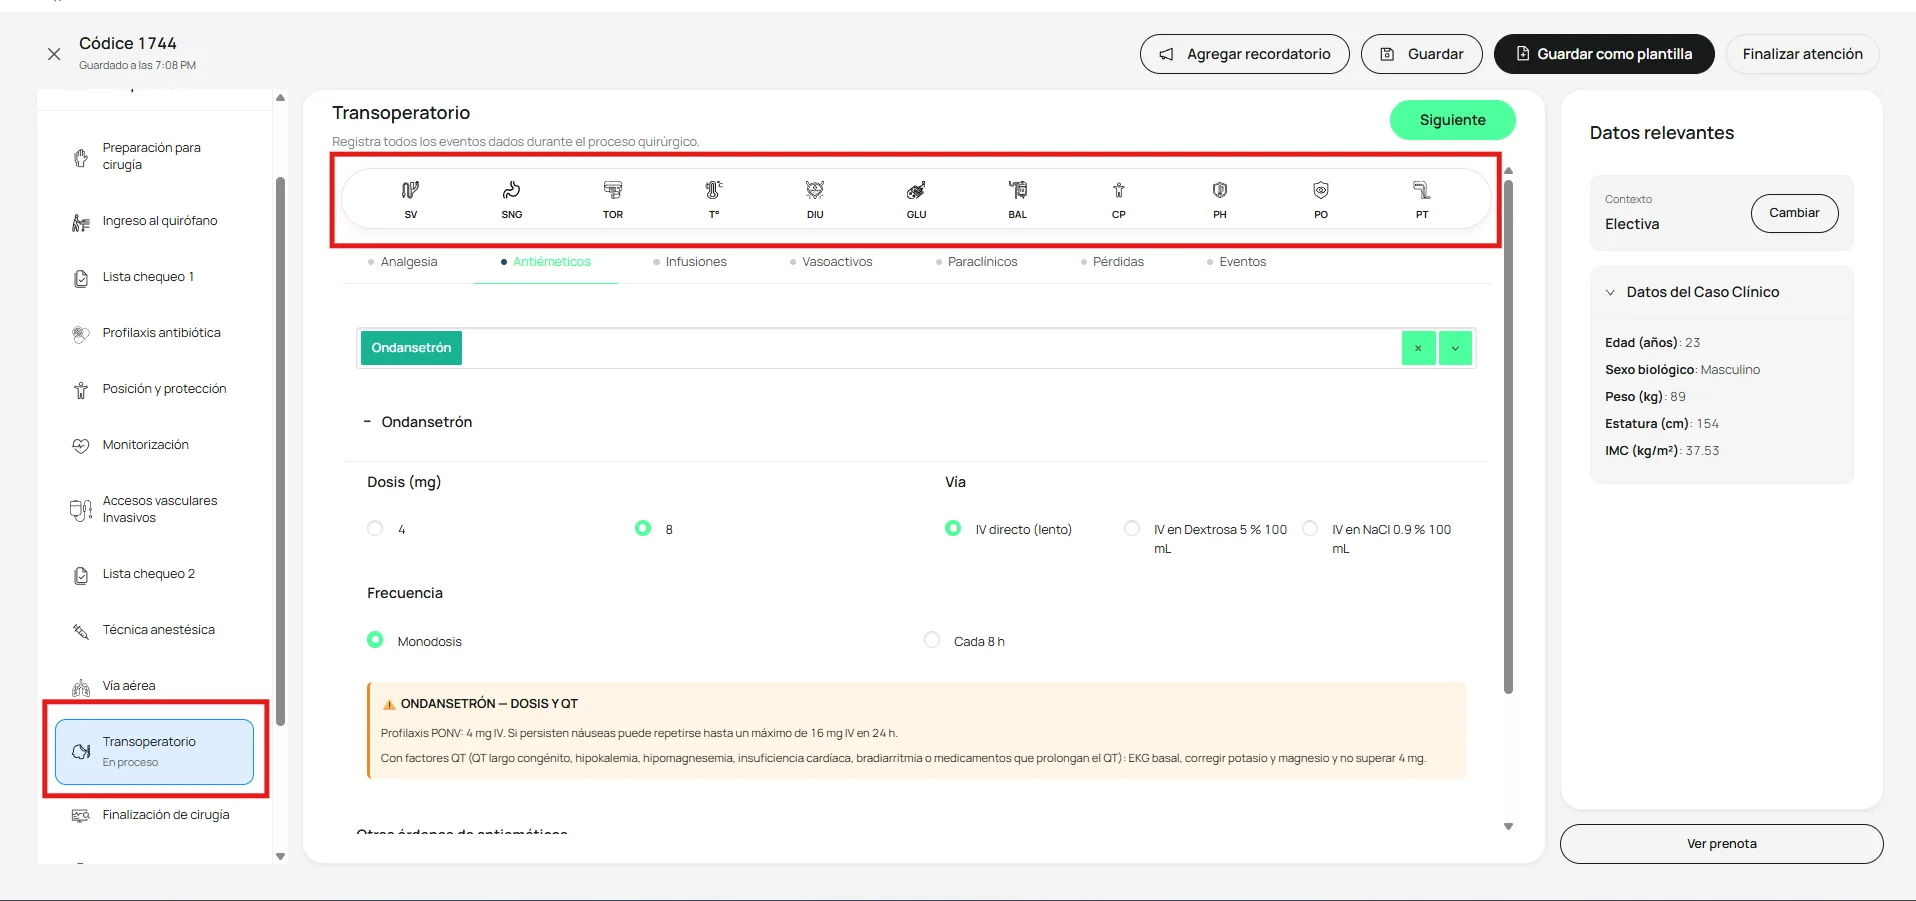Click the Ondansetrón chip in selector
Image resolution: width=1916 pixels, height=901 pixels.
coord(411,348)
